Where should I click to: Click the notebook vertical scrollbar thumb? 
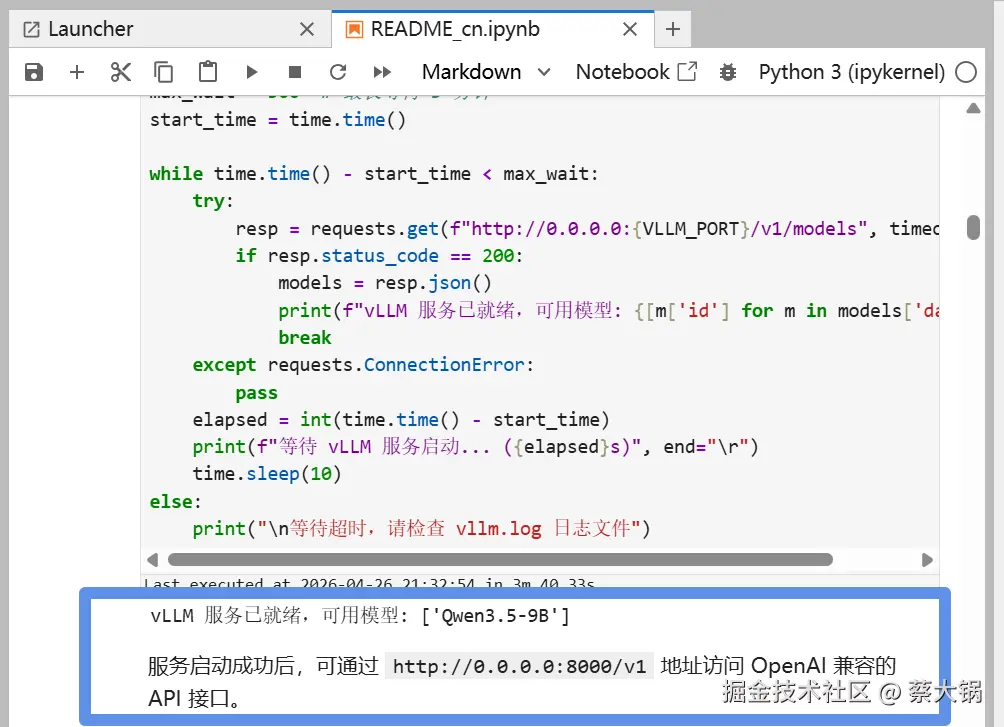973,227
